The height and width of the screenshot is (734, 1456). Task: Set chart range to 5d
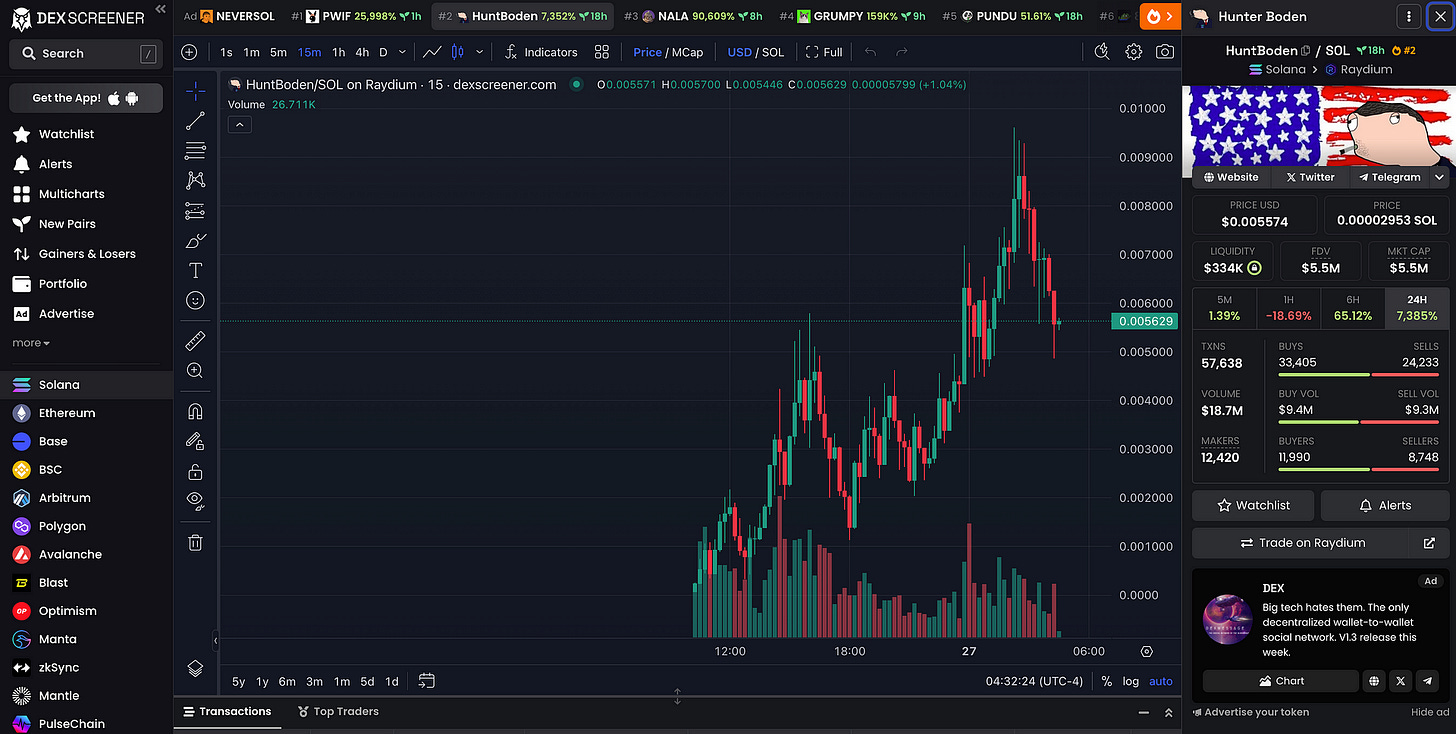click(367, 681)
